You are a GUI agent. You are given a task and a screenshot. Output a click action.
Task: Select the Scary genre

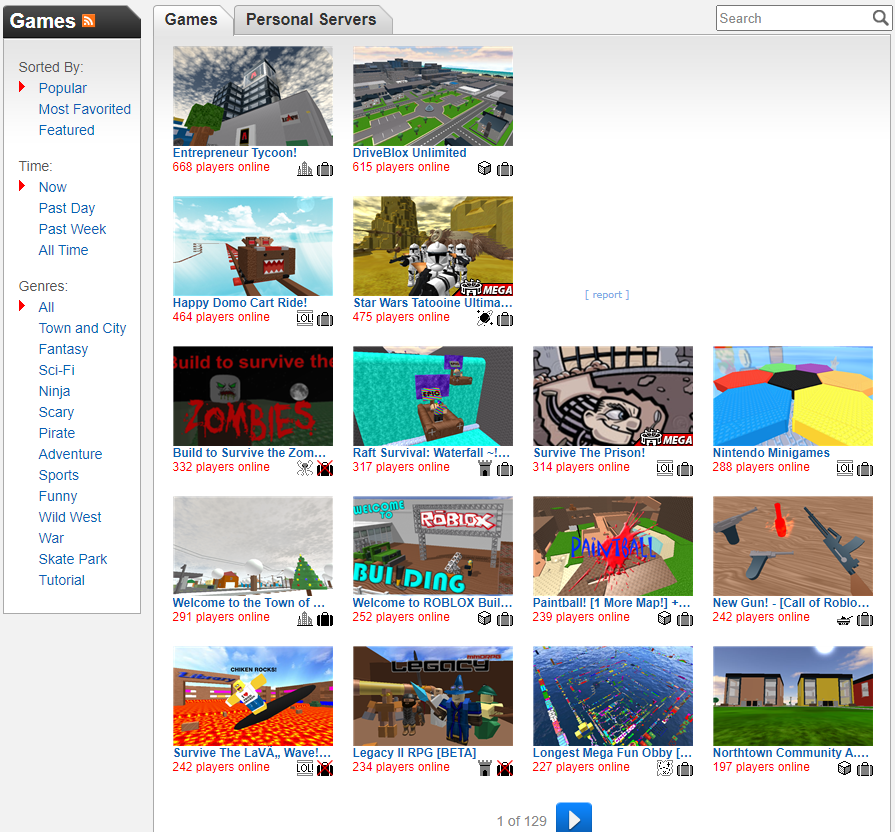(56, 412)
